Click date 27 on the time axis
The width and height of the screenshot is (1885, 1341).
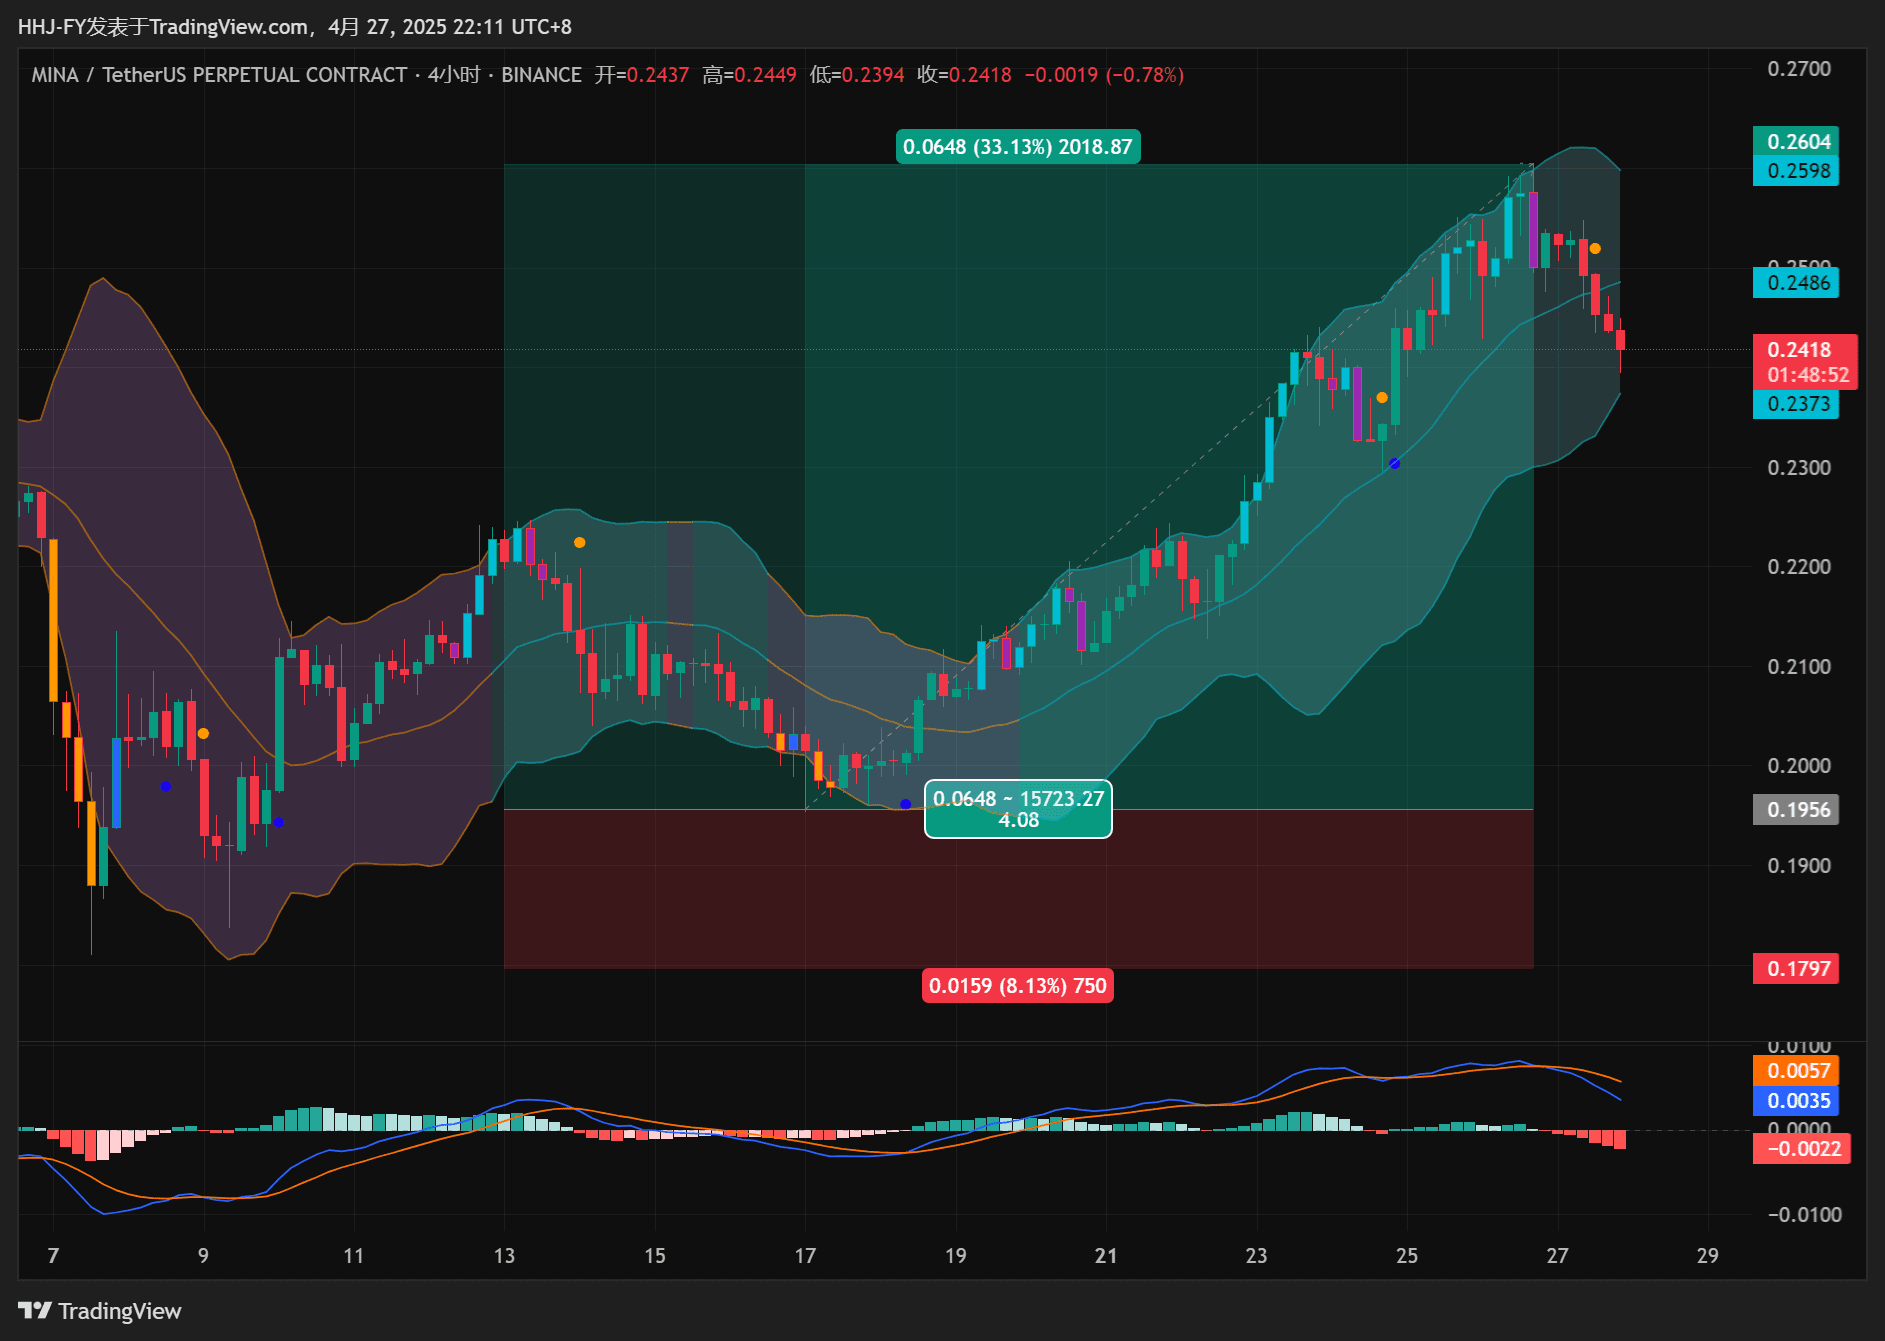coord(1558,1256)
